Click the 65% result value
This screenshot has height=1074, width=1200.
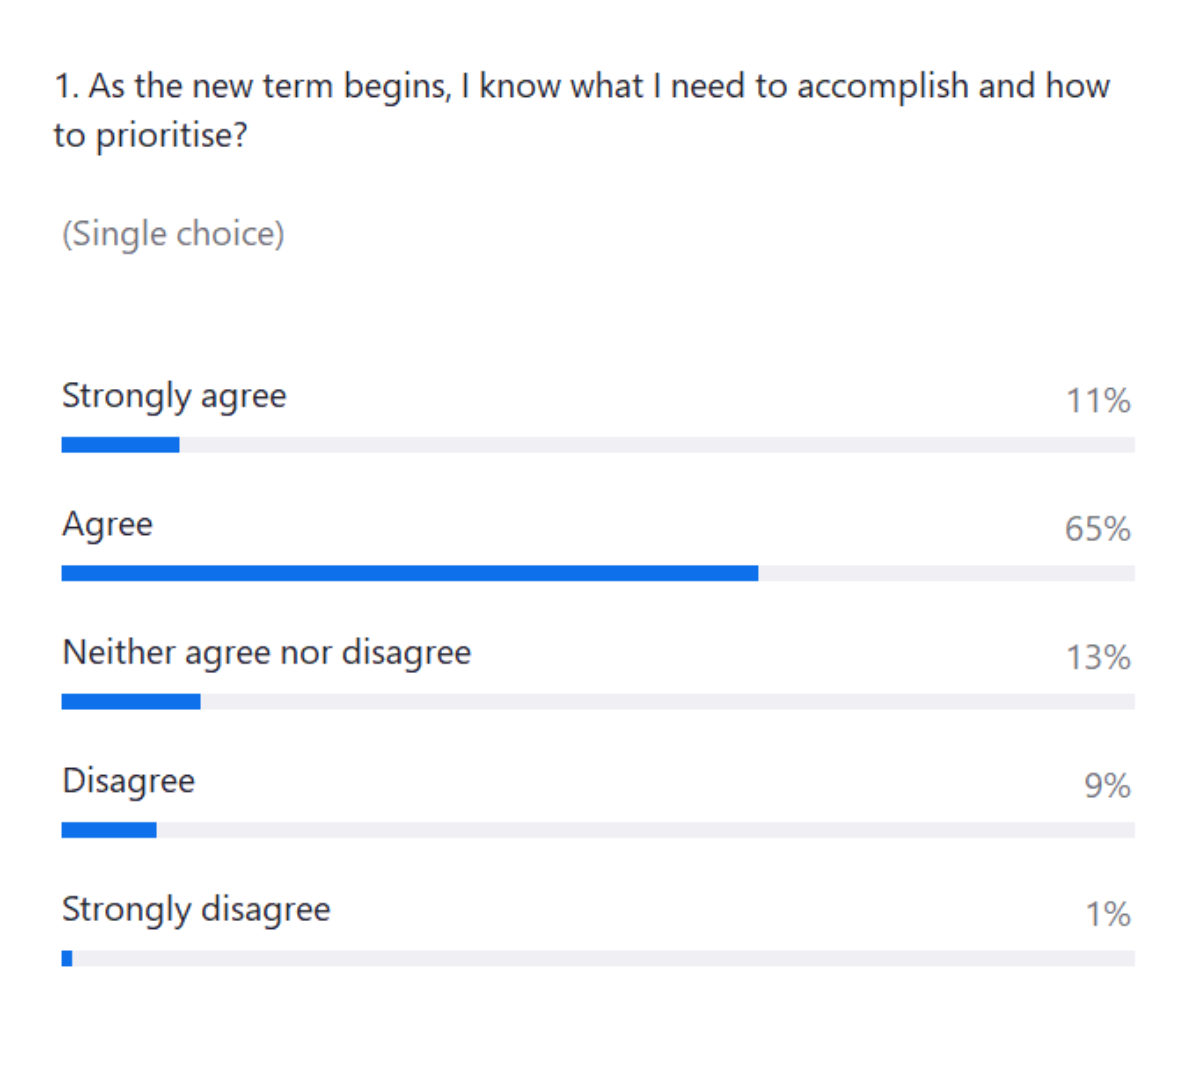click(1097, 529)
